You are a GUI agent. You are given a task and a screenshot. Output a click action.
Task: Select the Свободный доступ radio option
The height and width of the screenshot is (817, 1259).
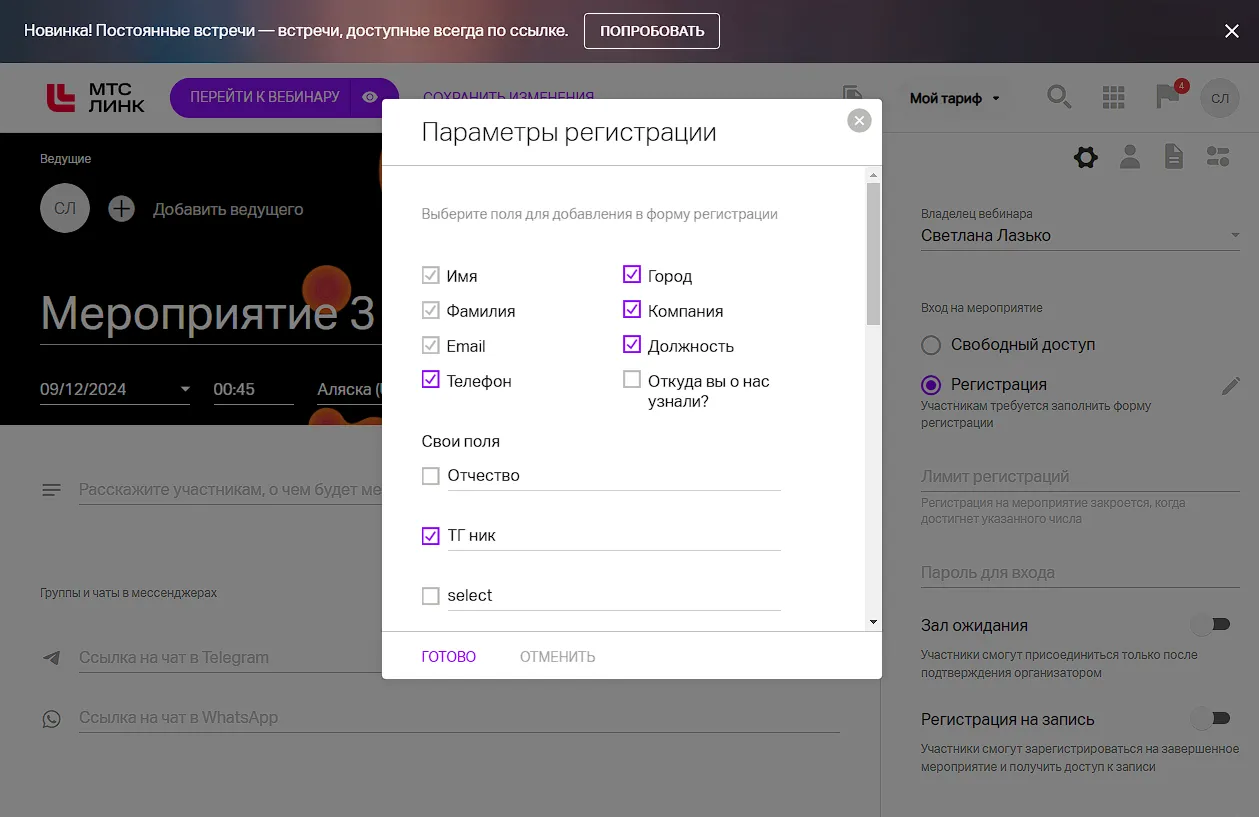[931, 345]
